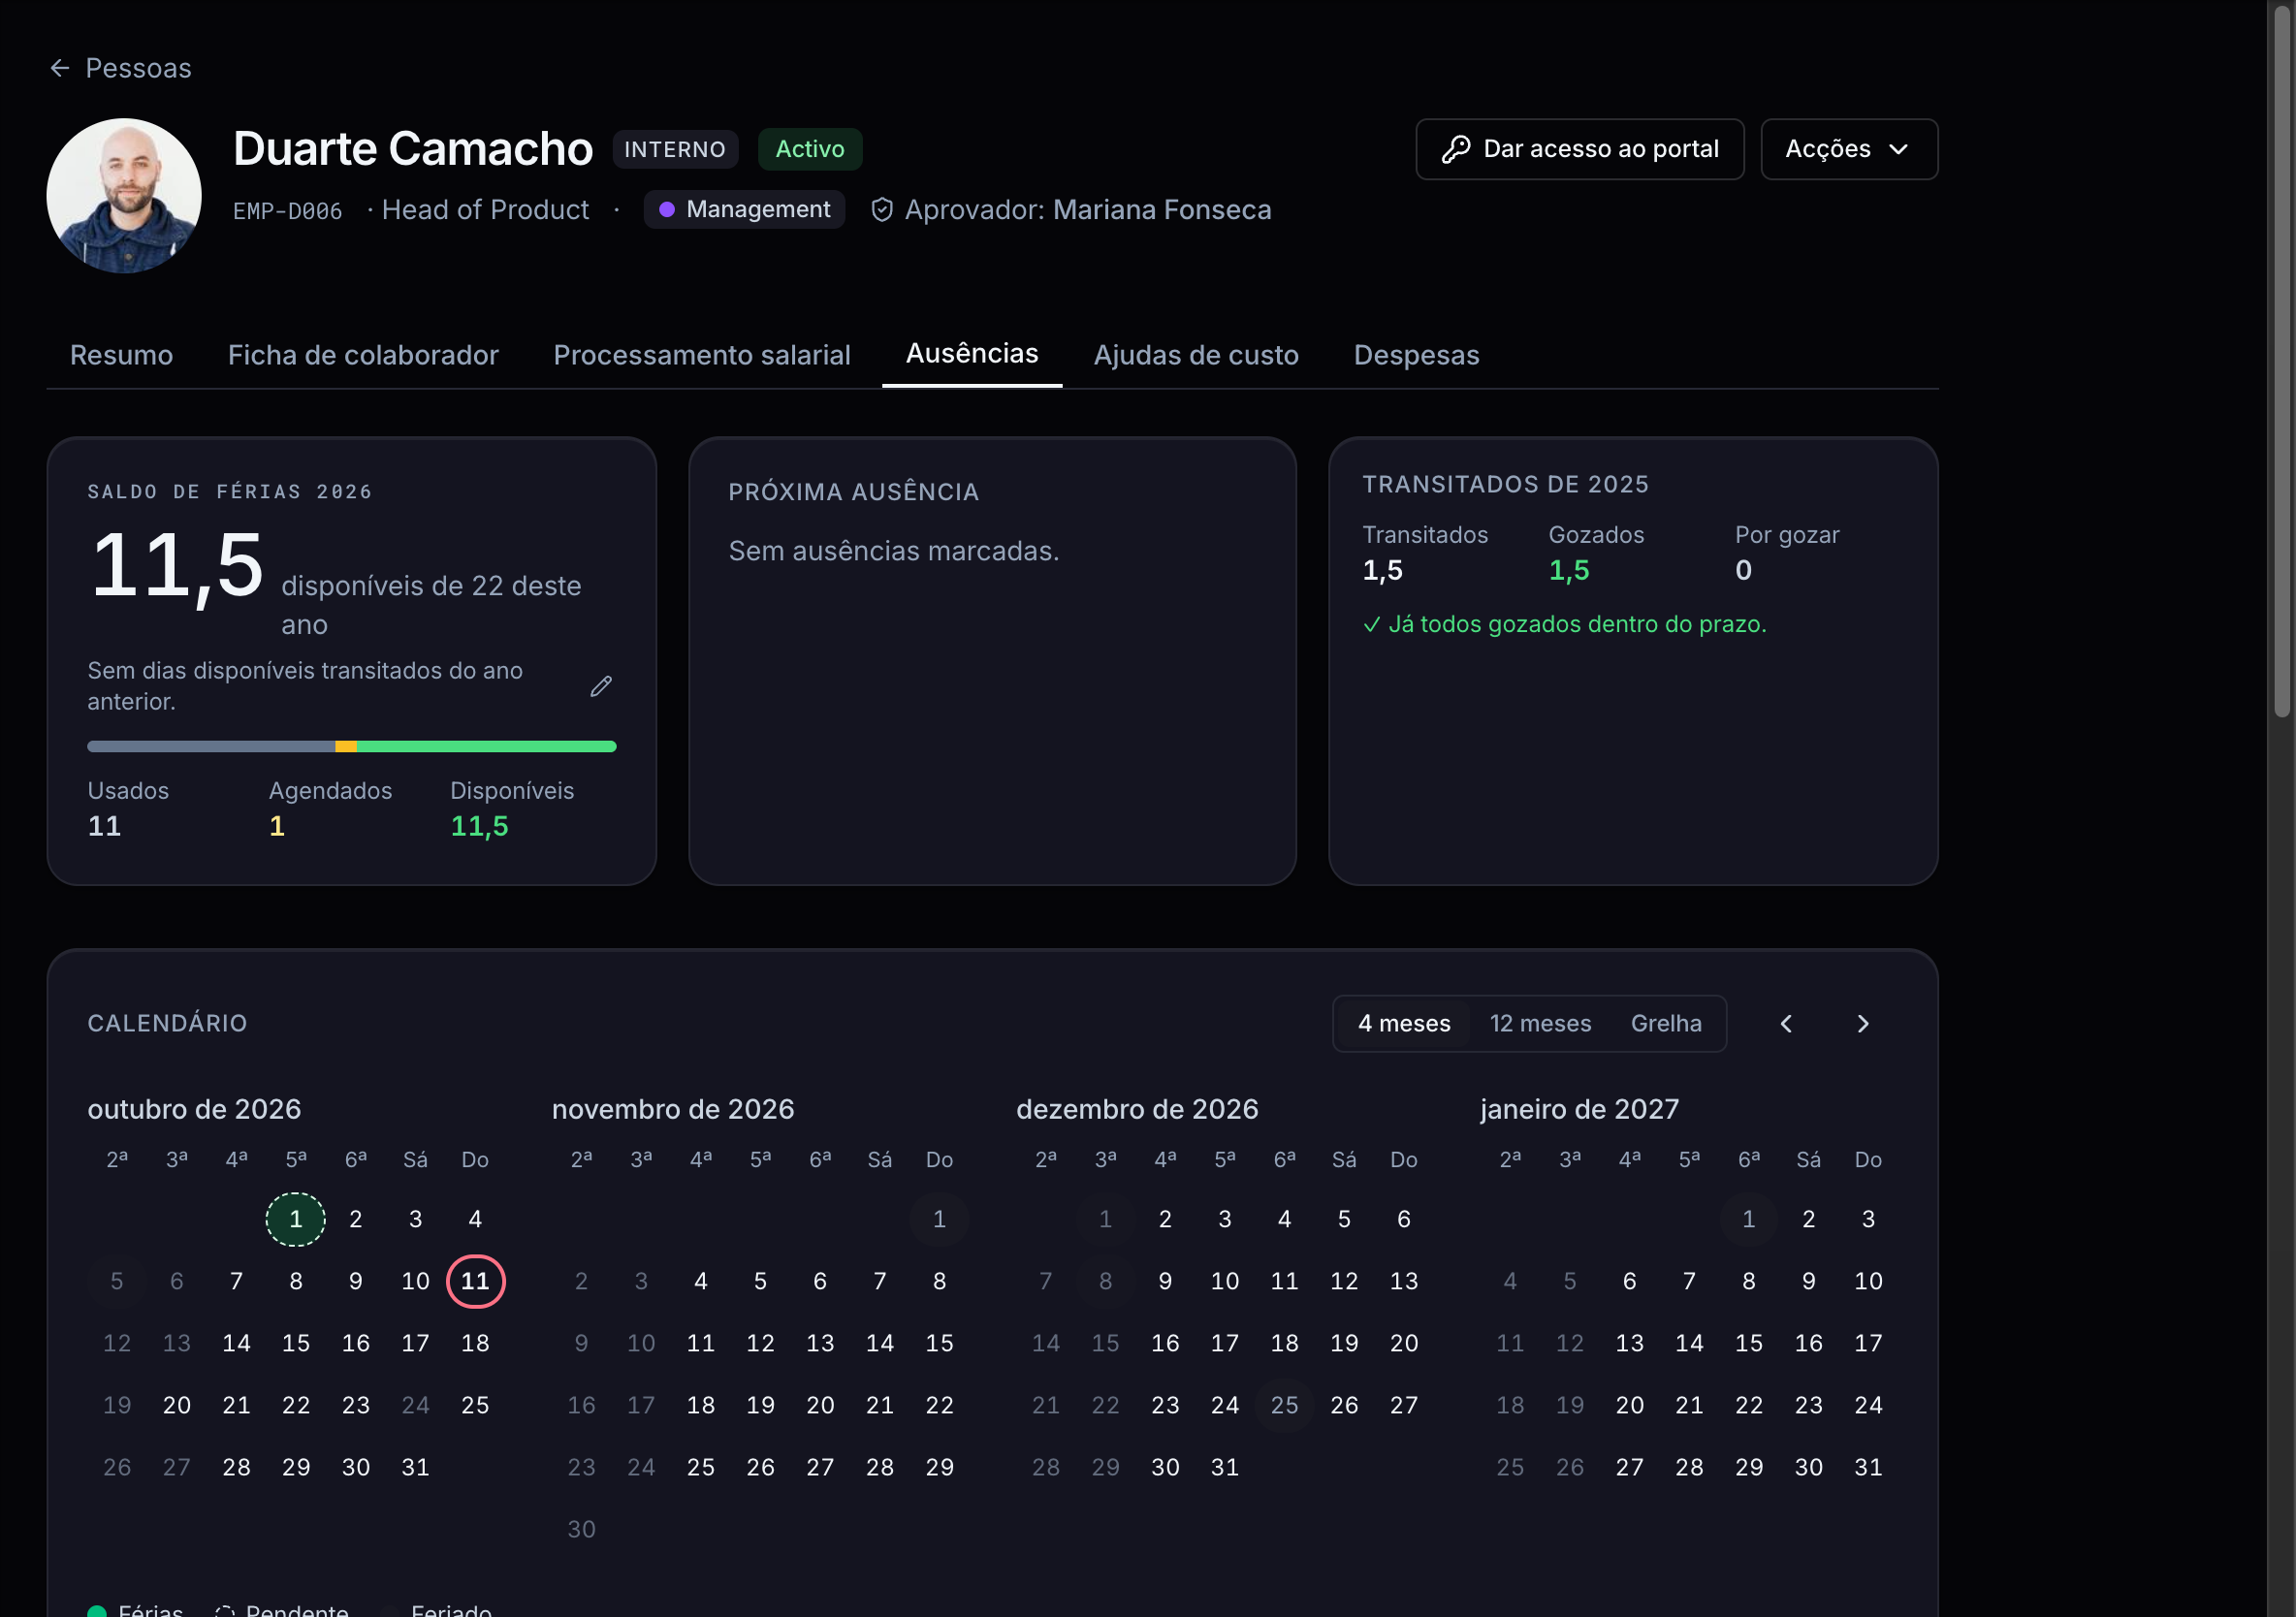
Task: Click 'Já todos gozados dentro do prazo.' message
Action: point(1577,624)
